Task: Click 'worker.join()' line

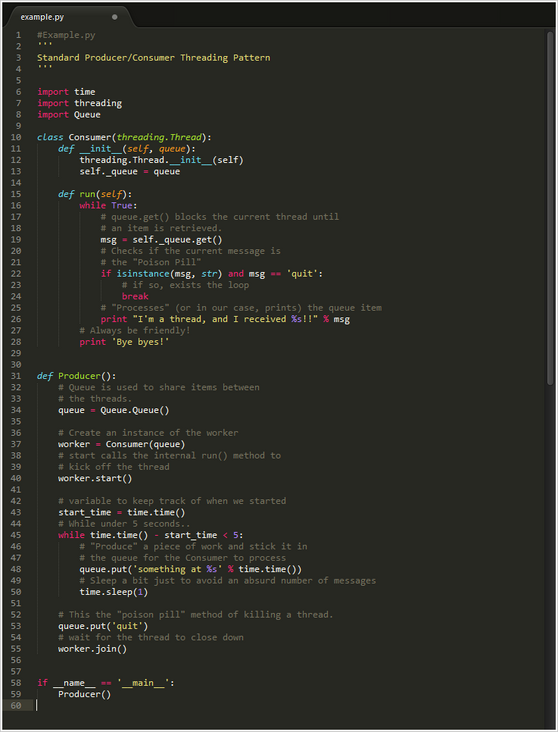Action: [x=92, y=649]
